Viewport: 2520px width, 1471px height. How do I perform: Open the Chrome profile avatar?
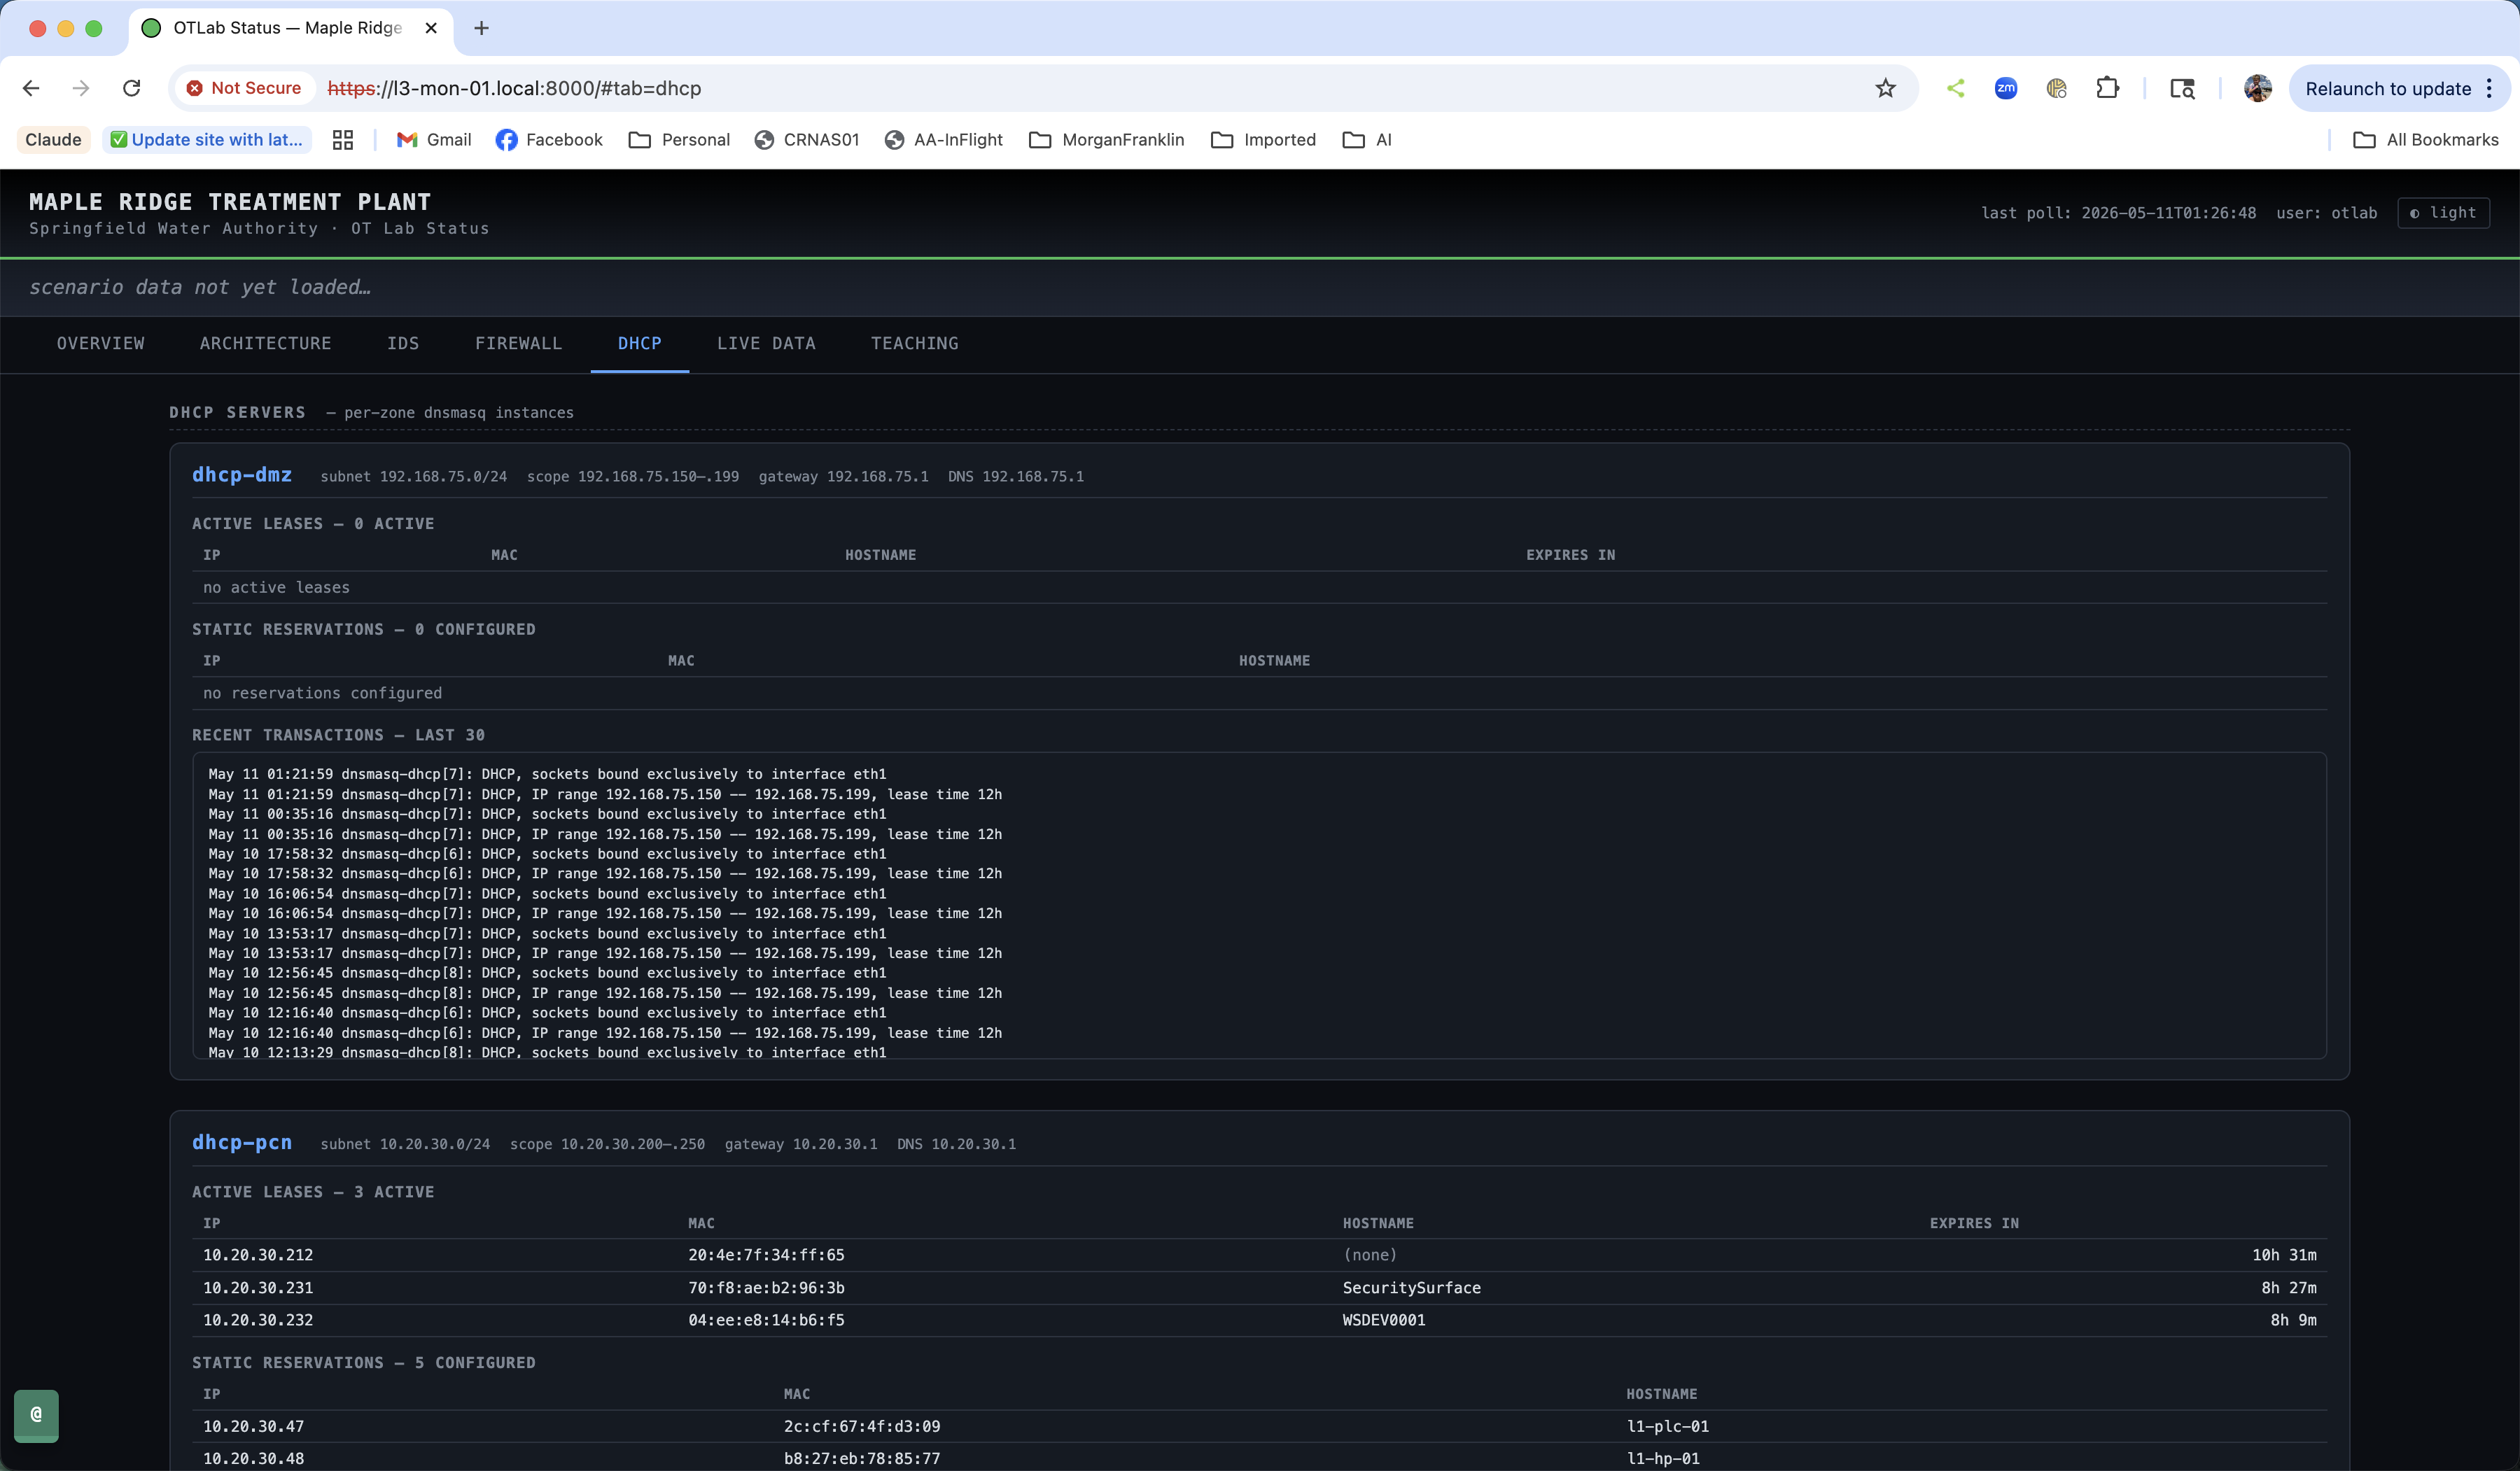coord(2257,88)
